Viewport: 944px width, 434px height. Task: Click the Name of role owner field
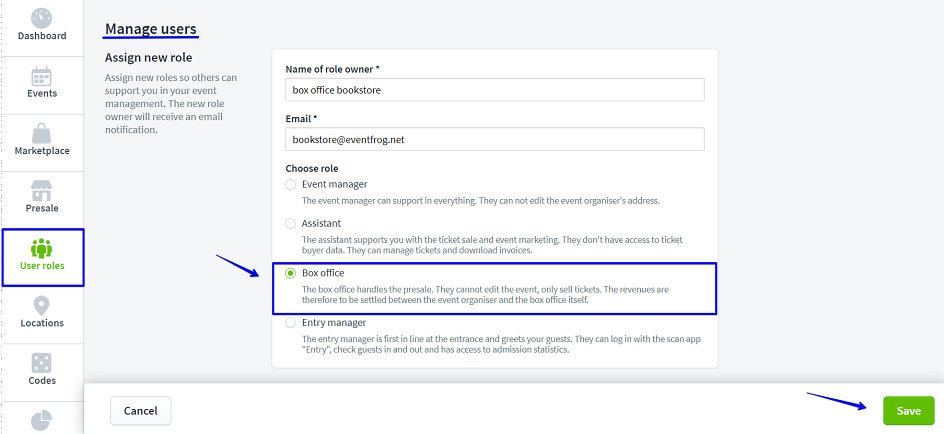click(495, 89)
